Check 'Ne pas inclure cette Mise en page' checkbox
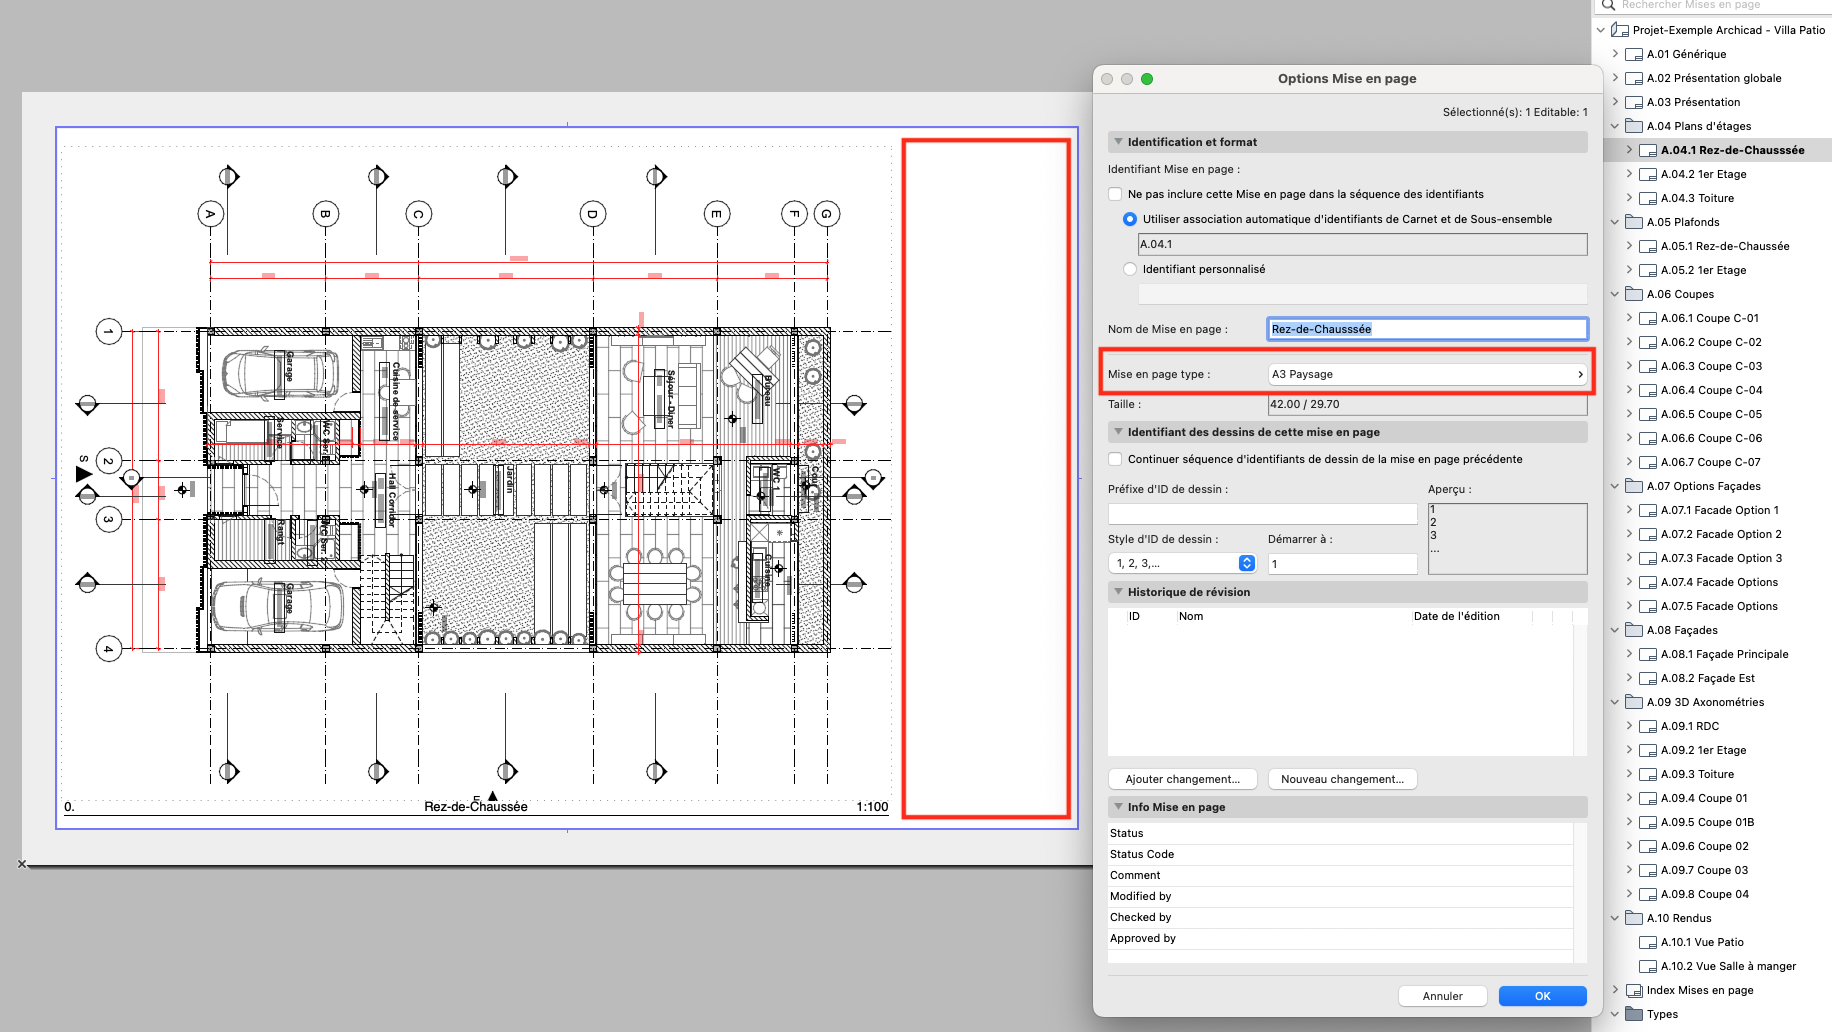 [x=1115, y=194]
